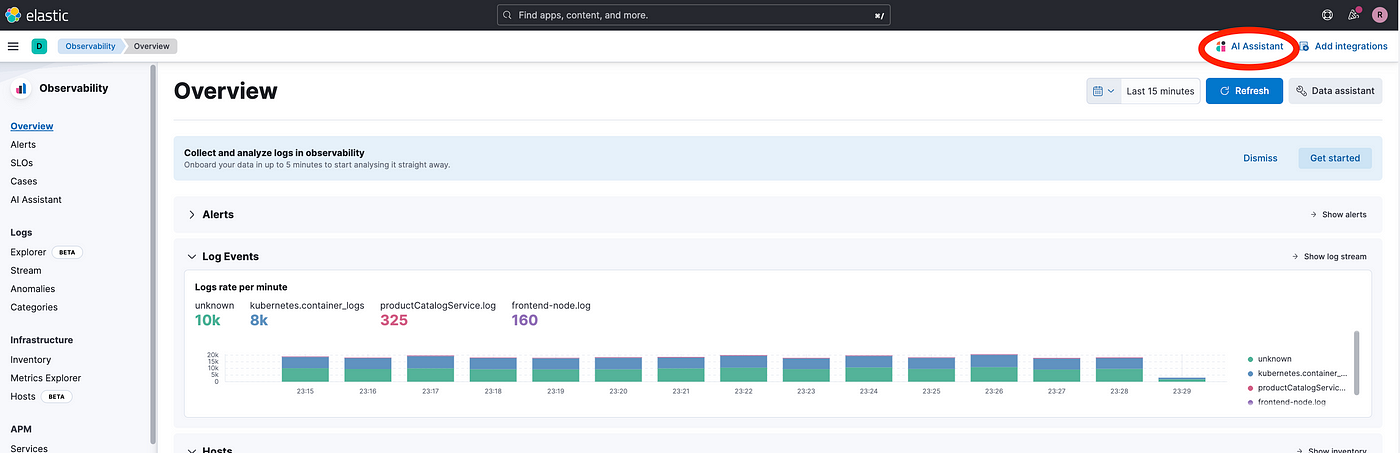Select Alerts in the sidebar
Screen dimensions: 1400x453
click(x=23, y=145)
